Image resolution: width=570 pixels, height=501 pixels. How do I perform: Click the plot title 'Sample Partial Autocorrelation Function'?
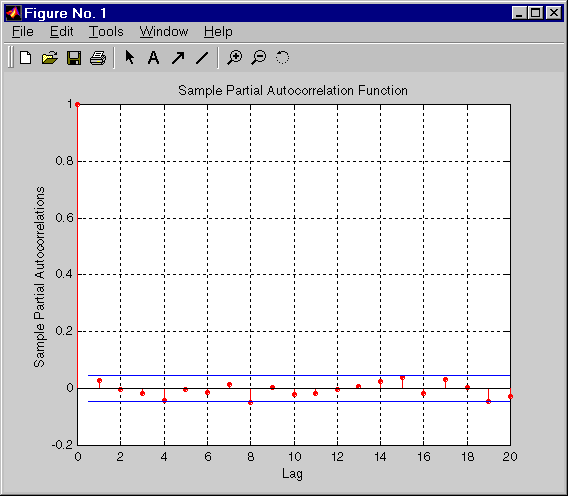[293, 90]
